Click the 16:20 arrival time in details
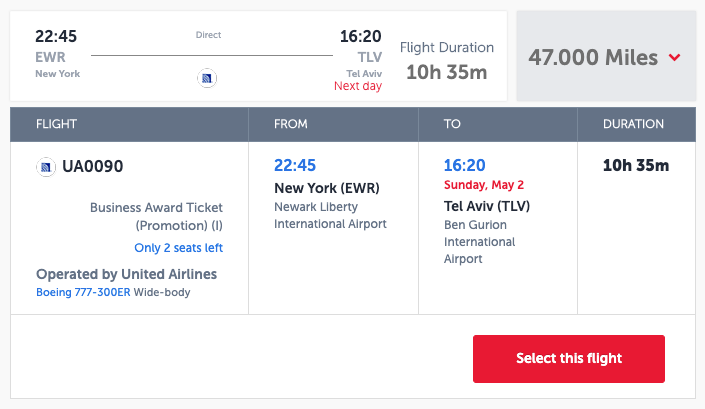Viewport: 705px width, 409px height. coord(465,166)
